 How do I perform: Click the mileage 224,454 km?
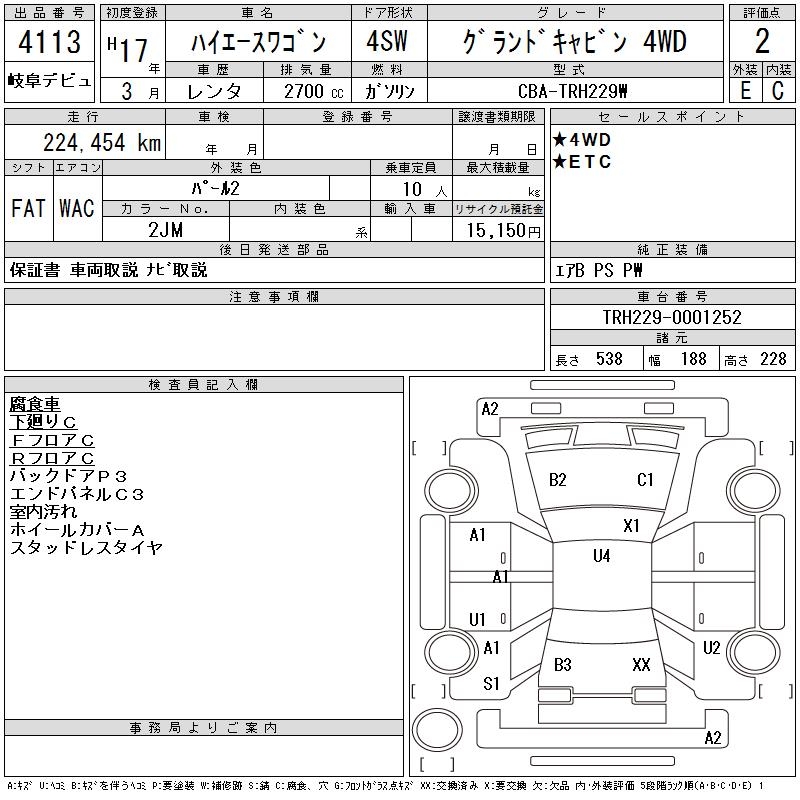[102, 143]
